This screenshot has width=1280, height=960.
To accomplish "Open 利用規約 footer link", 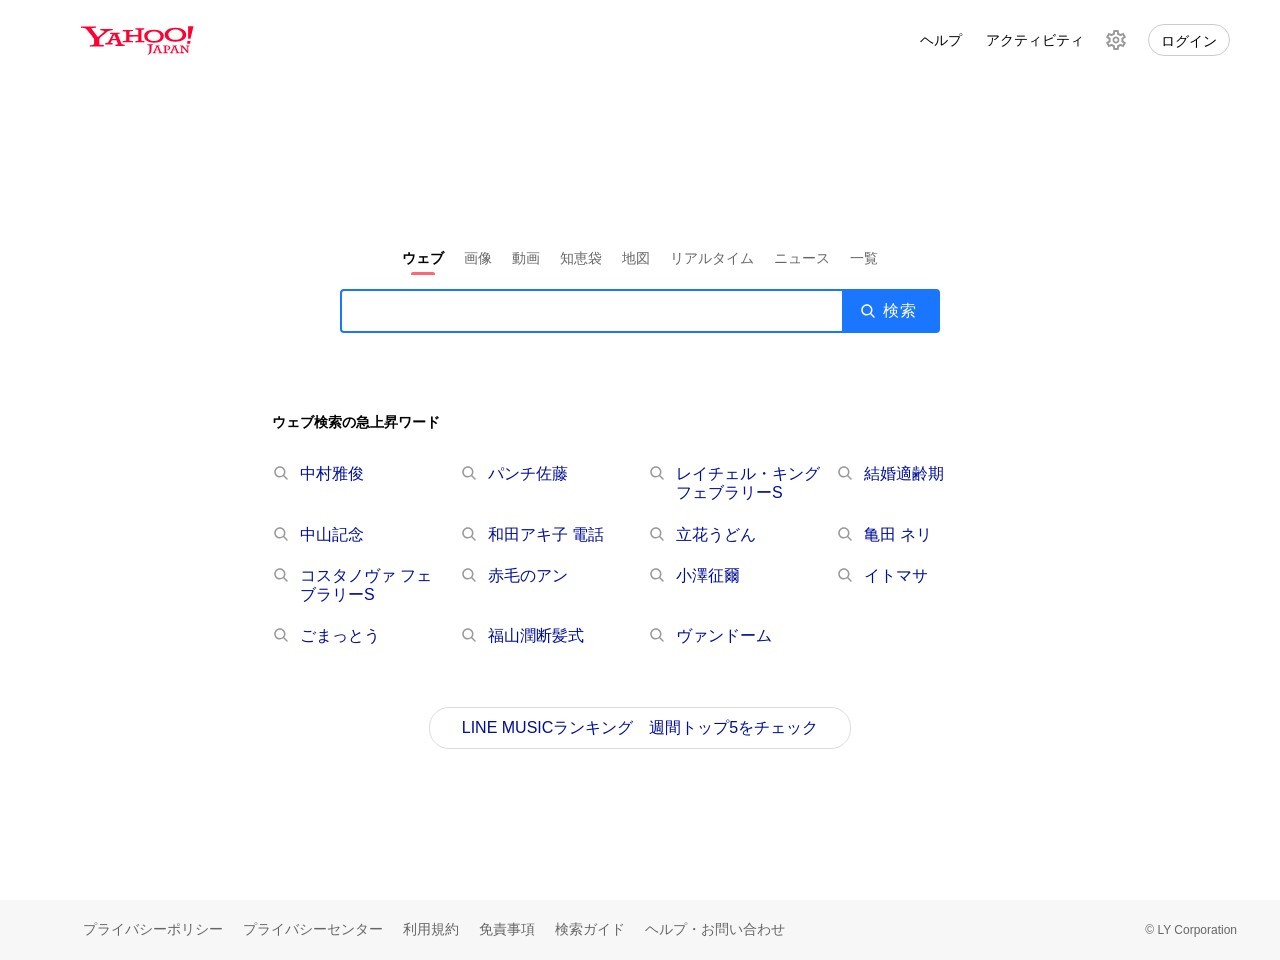I will tap(431, 929).
